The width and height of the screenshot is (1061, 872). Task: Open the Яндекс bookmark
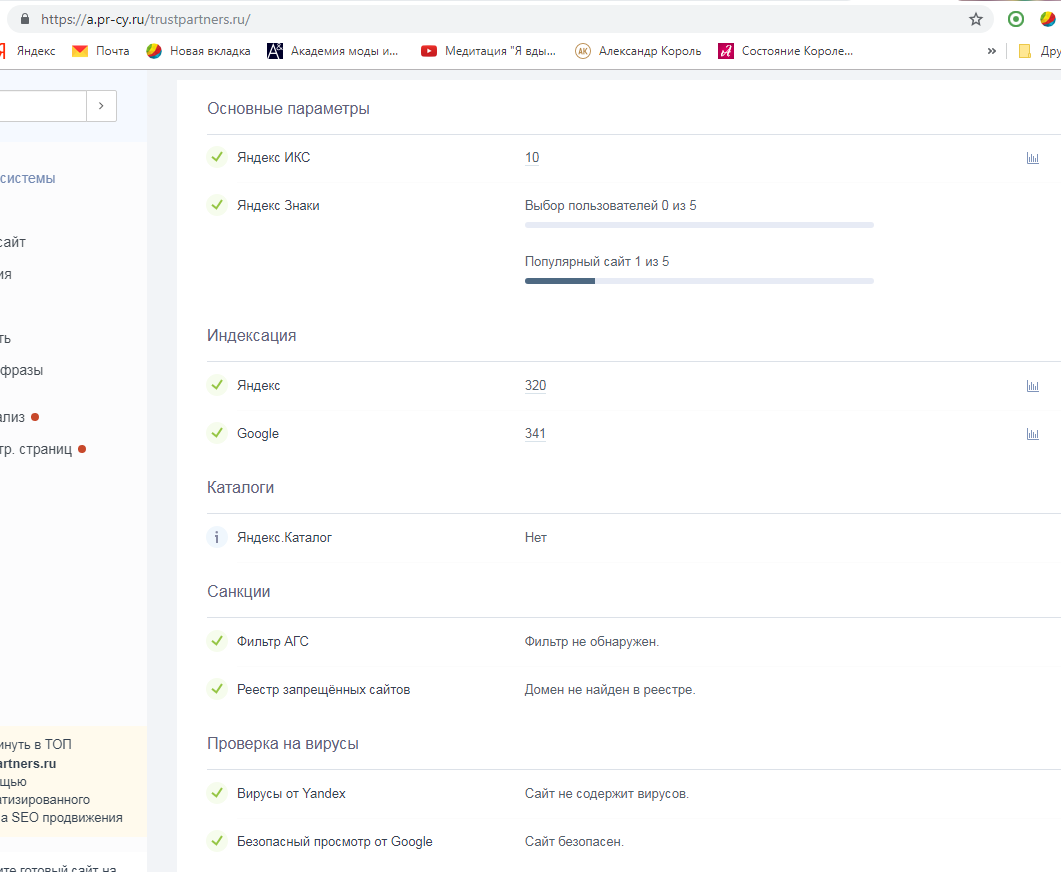pyautogui.click(x=28, y=51)
